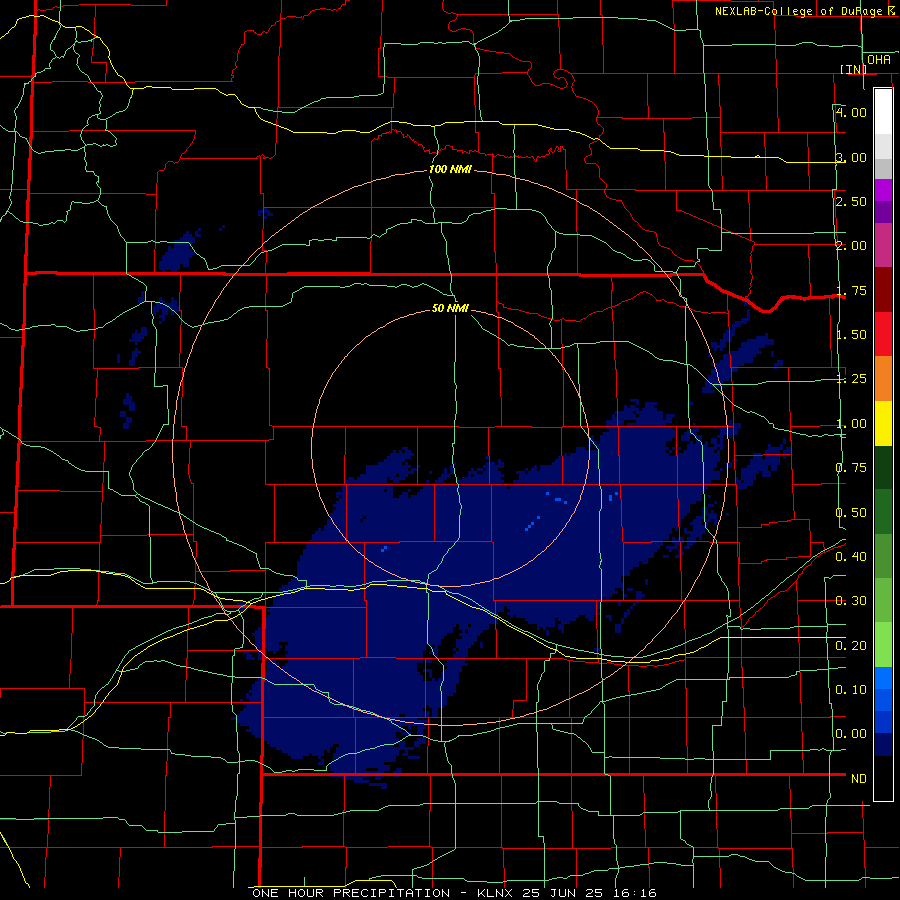
Task: Click the '50 NMI' range ring label
Action: coord(451,308)
